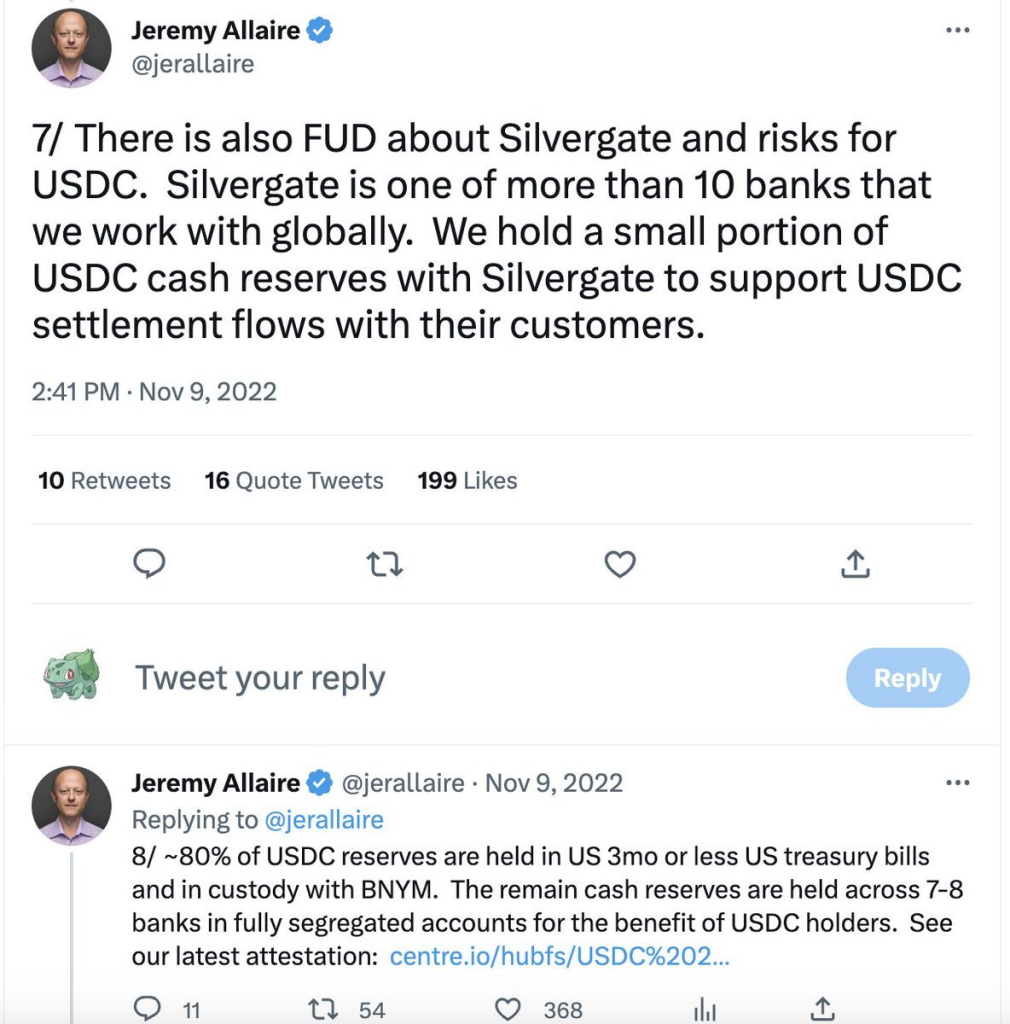This screenshot has height=1024, width=1010.
Task: Open the 2:41 PM Nov 9, 2022 timestamp
Action: 154,392
